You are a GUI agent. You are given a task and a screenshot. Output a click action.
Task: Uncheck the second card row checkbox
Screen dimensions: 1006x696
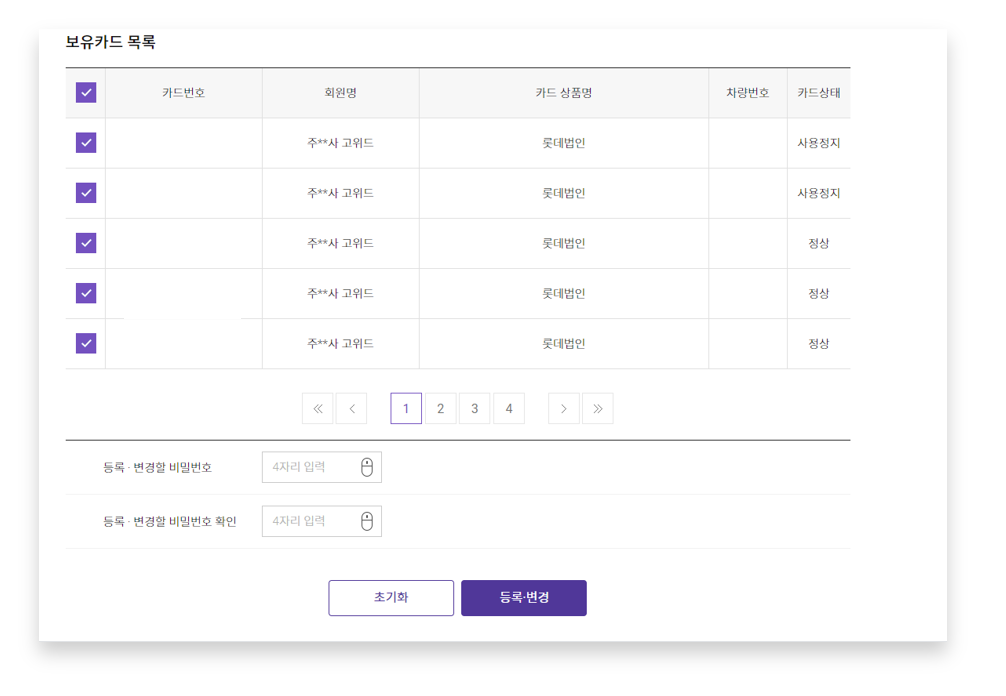point(86,193)
